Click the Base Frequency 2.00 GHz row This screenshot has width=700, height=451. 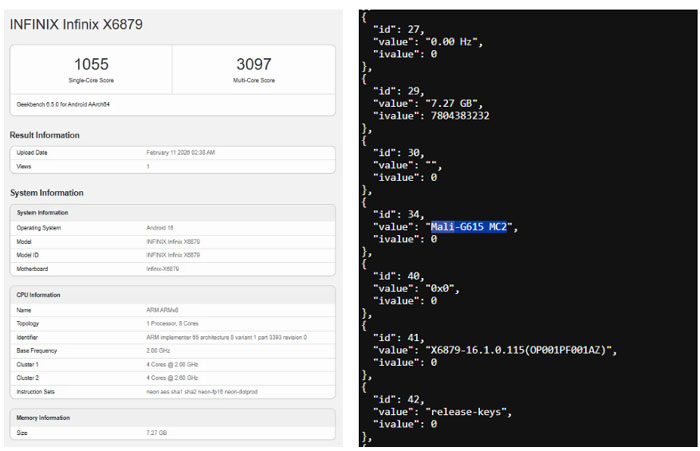coord(172,351)
